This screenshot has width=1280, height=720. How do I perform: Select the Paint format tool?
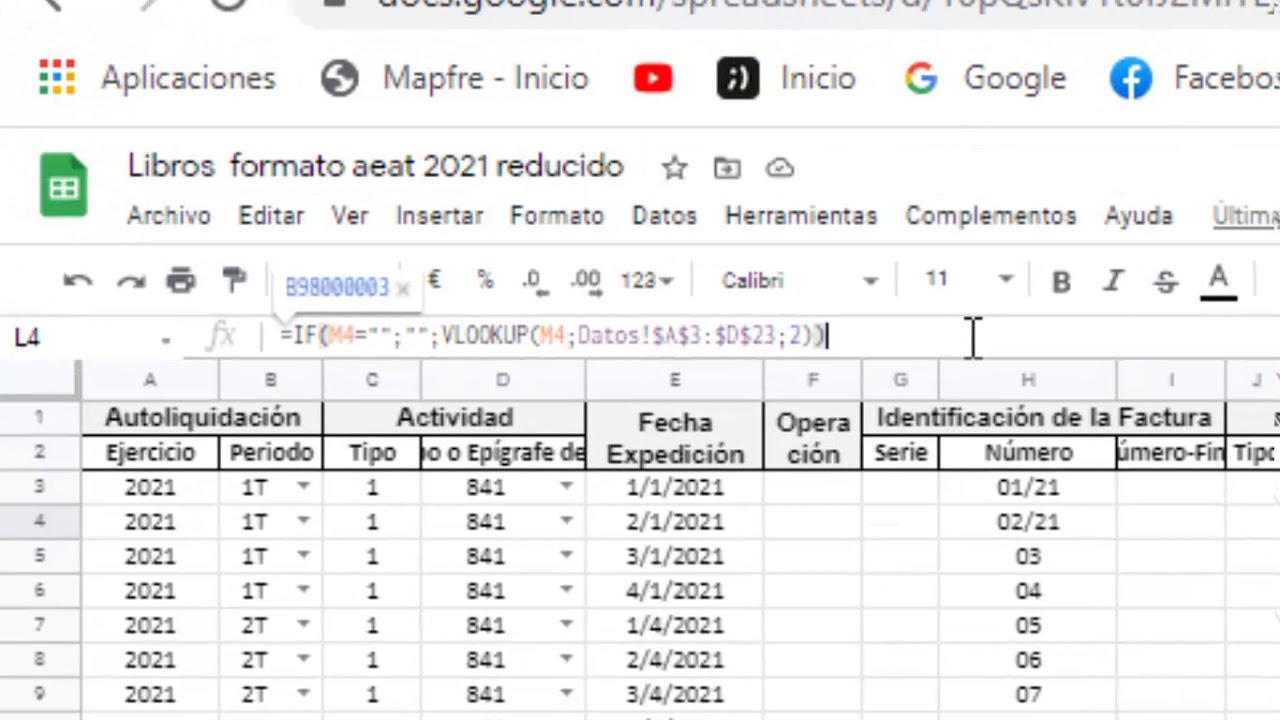(234, 280)
